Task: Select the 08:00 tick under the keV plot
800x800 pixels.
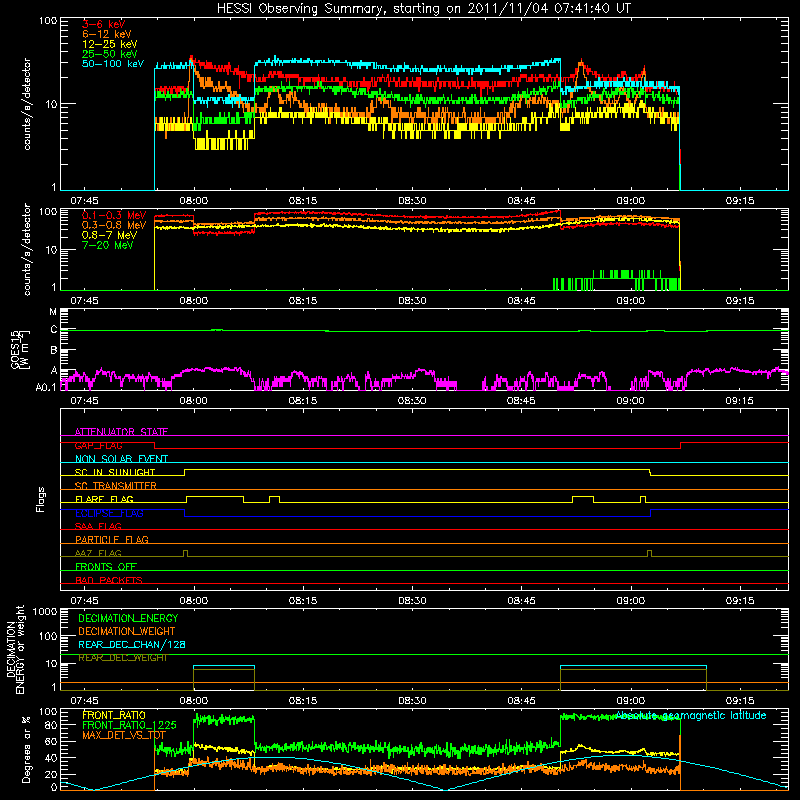Action: click(193, 201)
